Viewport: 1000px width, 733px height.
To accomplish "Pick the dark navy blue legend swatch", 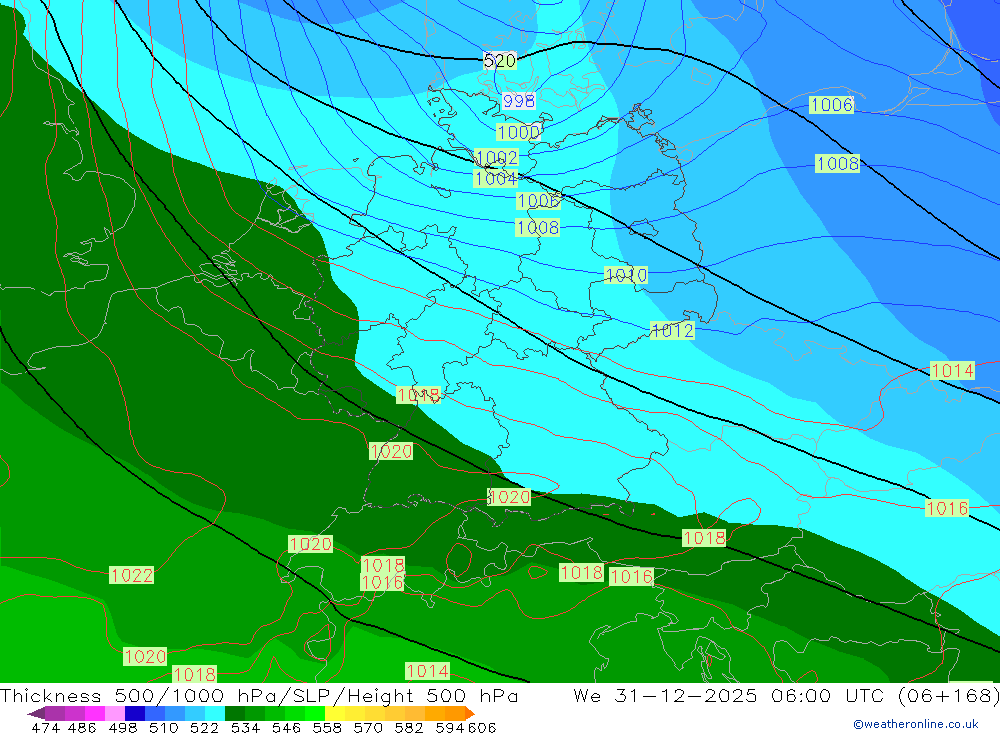I will coord(135,713).
